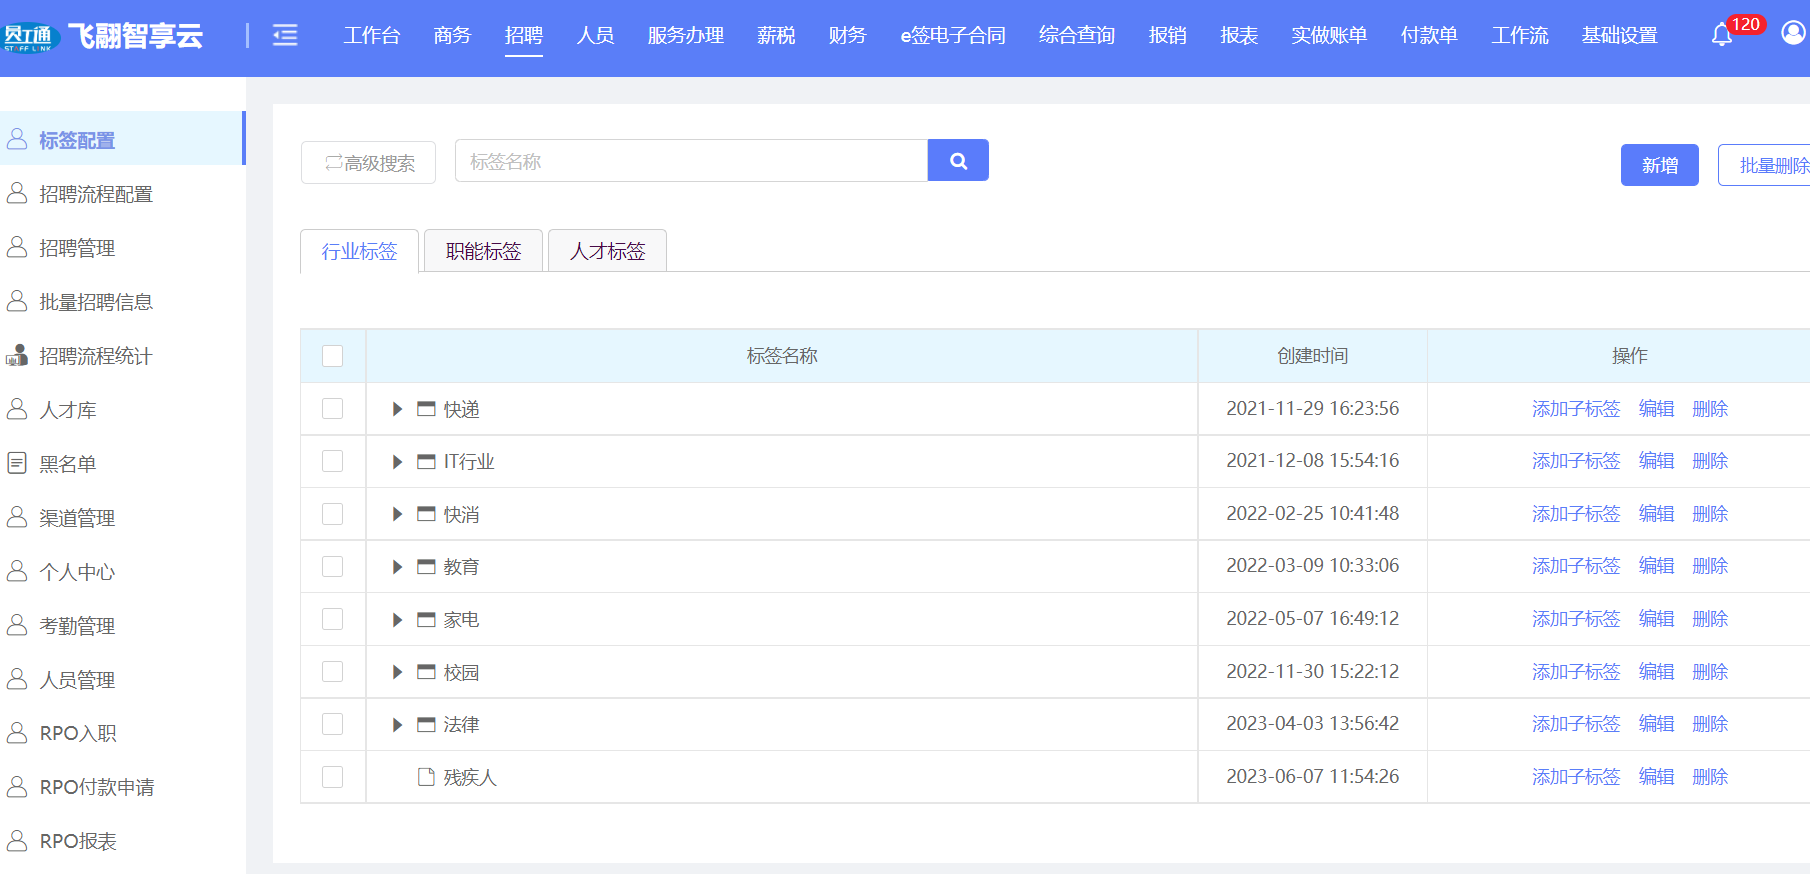Open the user profile avatar icon
Image resolution: width=1810 pixels, height=874 pixels.
point(1793,33)
